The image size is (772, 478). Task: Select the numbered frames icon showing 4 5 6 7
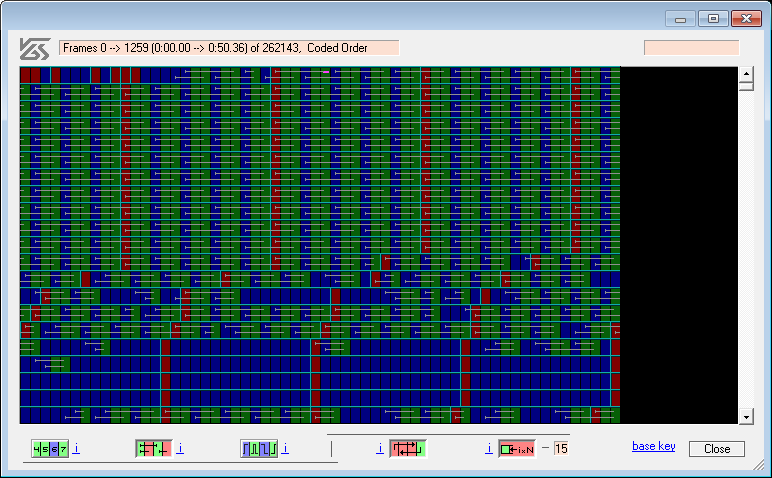(x=50, y=449)
